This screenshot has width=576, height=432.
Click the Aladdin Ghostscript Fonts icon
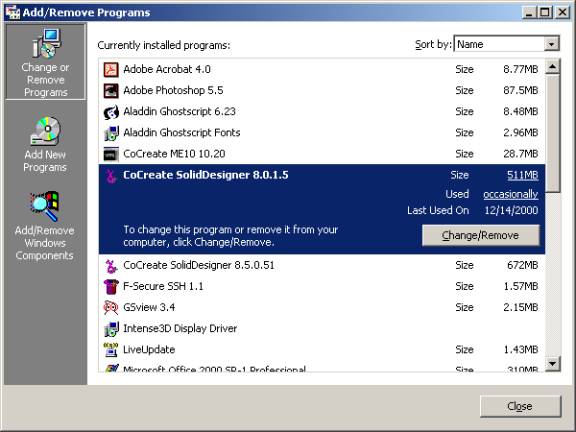pos(111,133)
